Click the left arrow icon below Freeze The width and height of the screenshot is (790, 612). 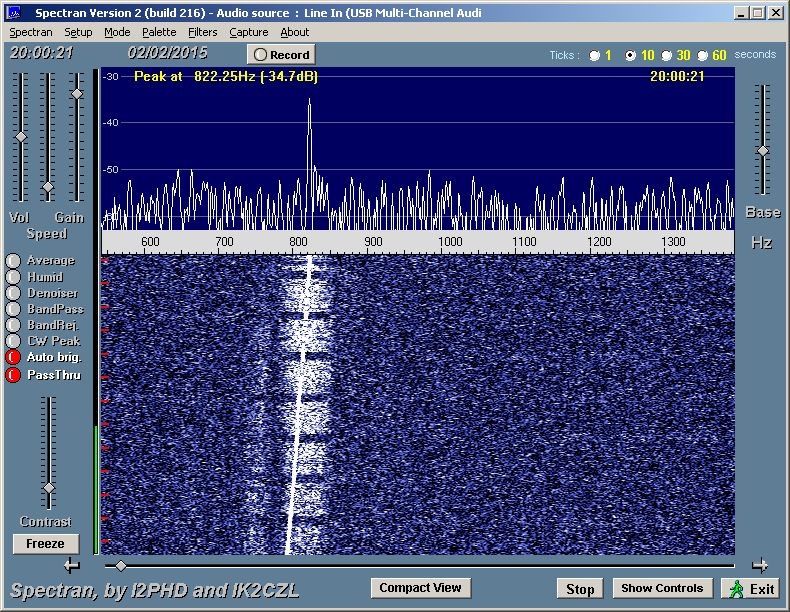point(71,565)
